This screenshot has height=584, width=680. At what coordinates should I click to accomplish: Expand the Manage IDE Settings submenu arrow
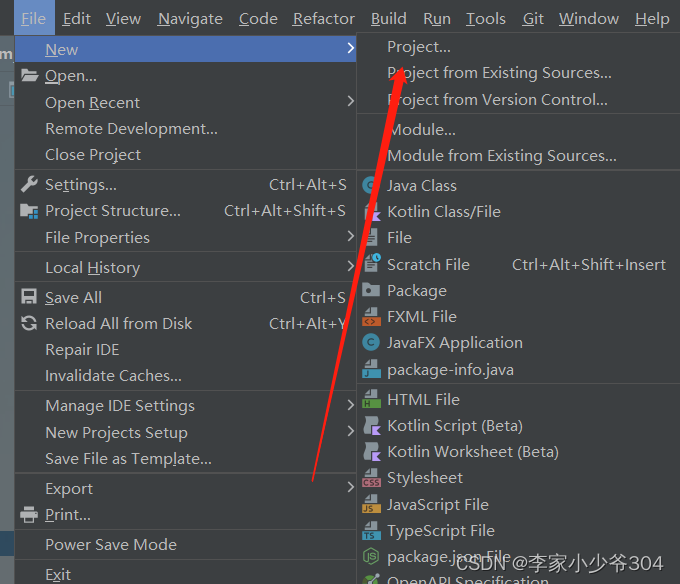(x=350, y=405)
